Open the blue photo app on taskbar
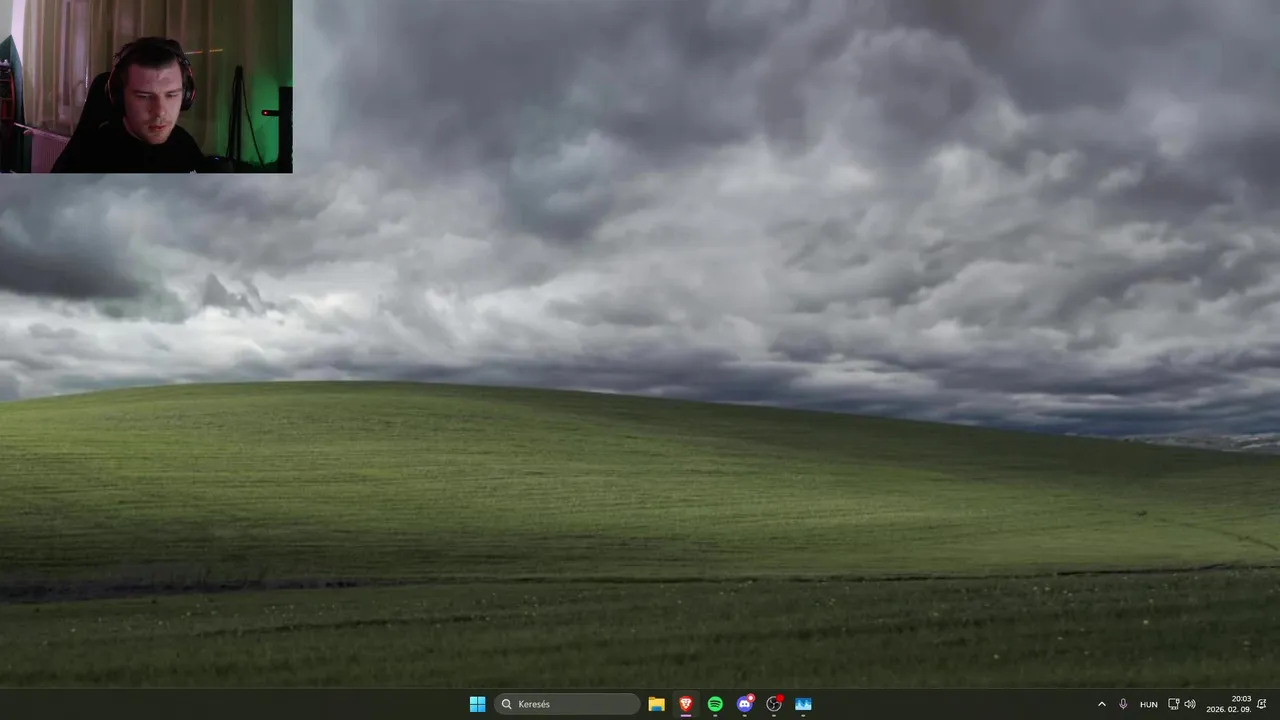This screenshot has width=1280, height=720. coord(803,704)
